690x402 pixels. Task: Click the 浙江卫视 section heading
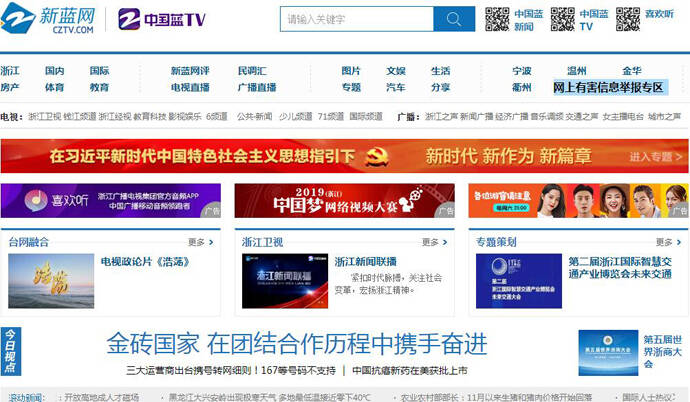[x=262, y=242]
